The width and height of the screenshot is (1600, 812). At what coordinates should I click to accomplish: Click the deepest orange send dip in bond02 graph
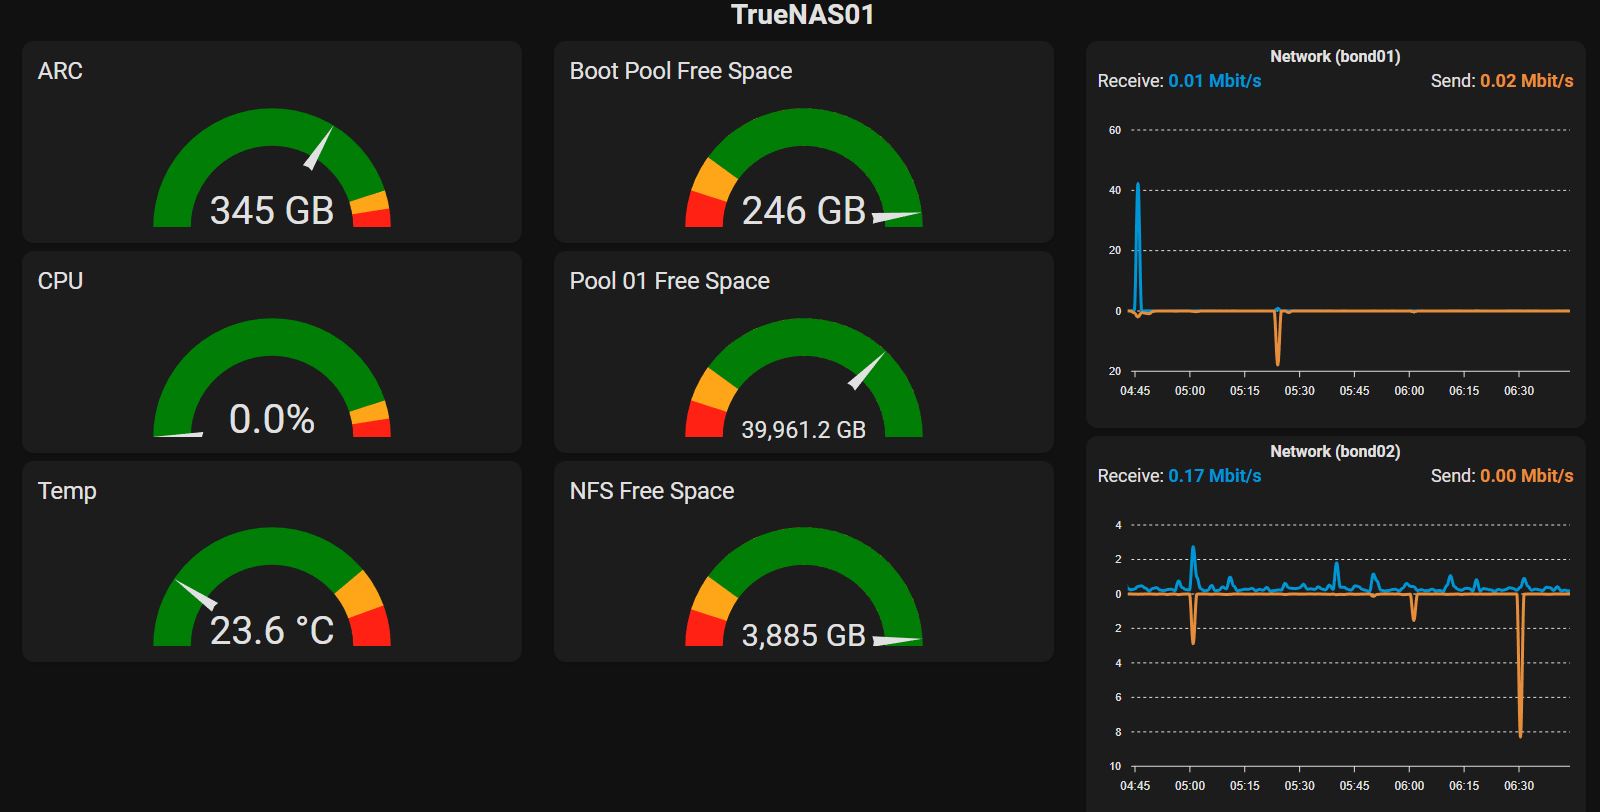[1520, 735]
